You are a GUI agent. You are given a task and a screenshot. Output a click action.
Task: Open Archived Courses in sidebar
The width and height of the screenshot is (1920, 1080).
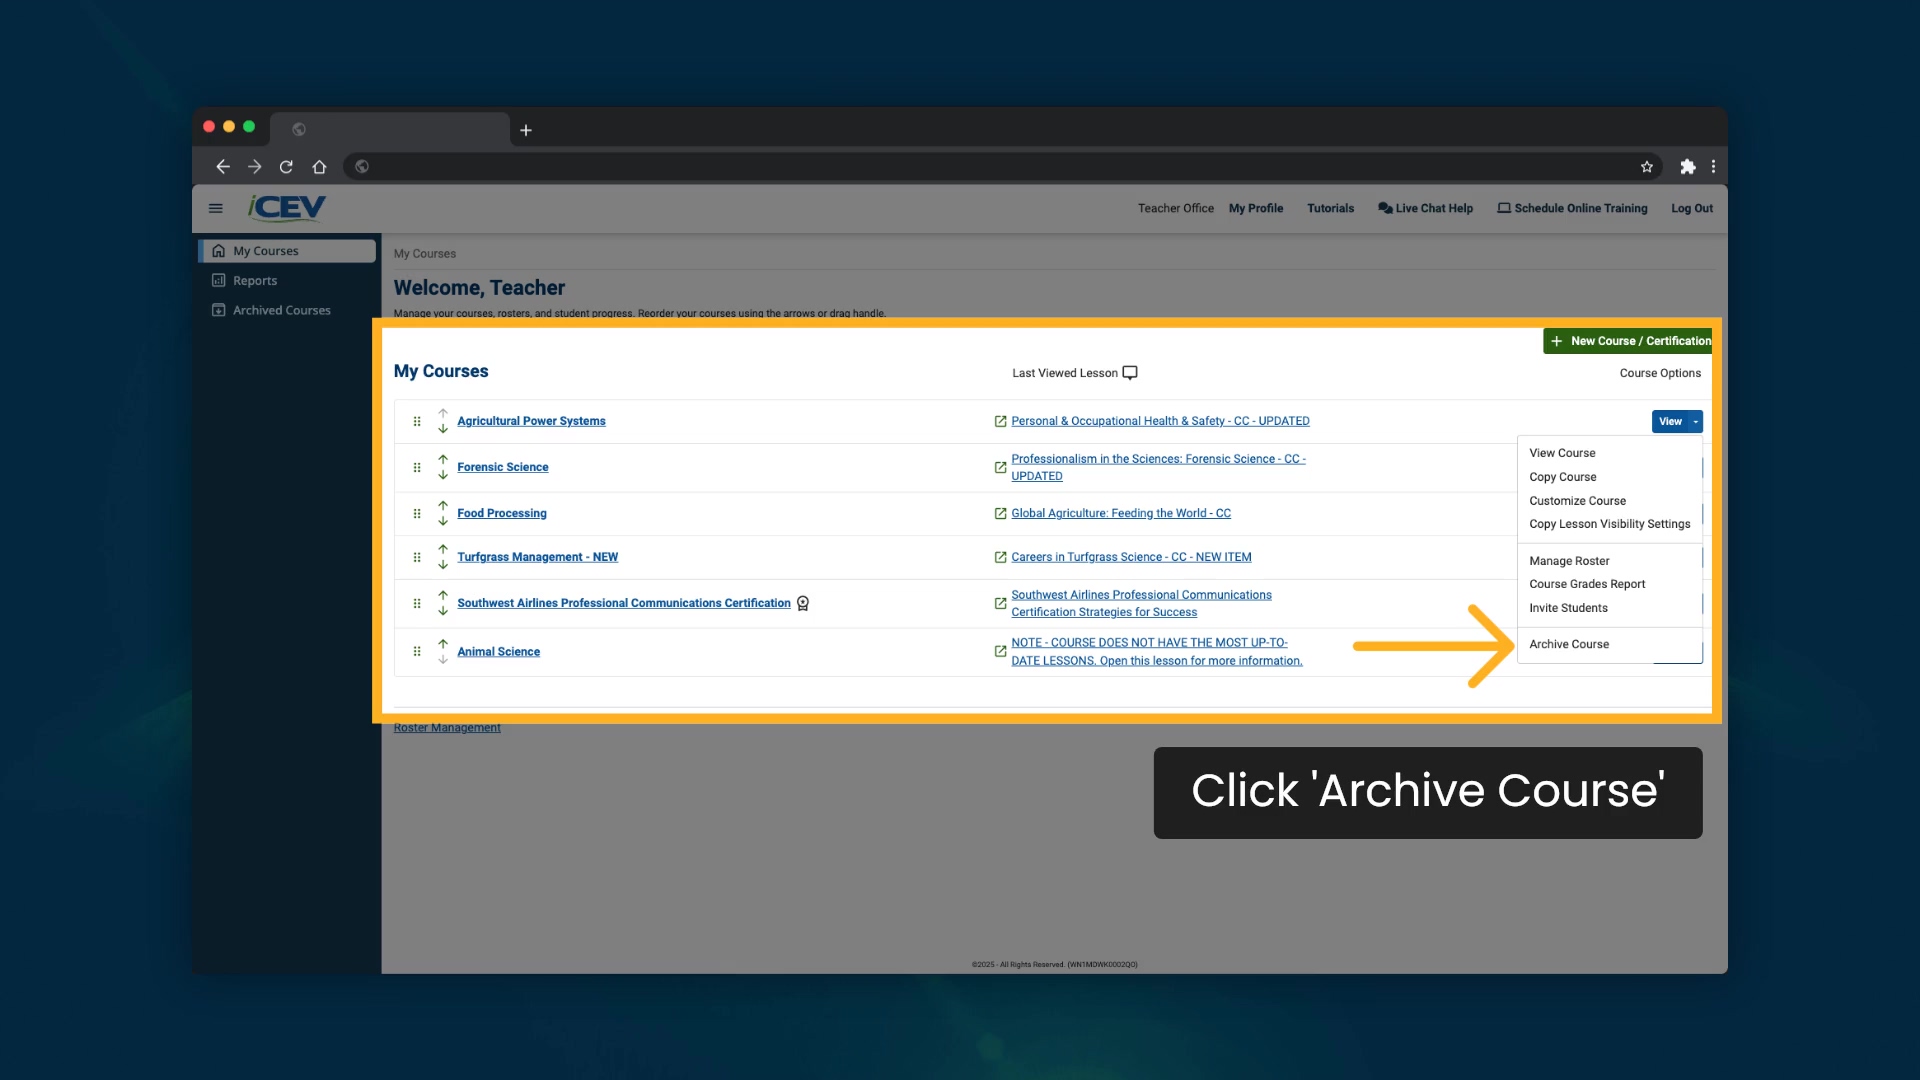point(281,310)
